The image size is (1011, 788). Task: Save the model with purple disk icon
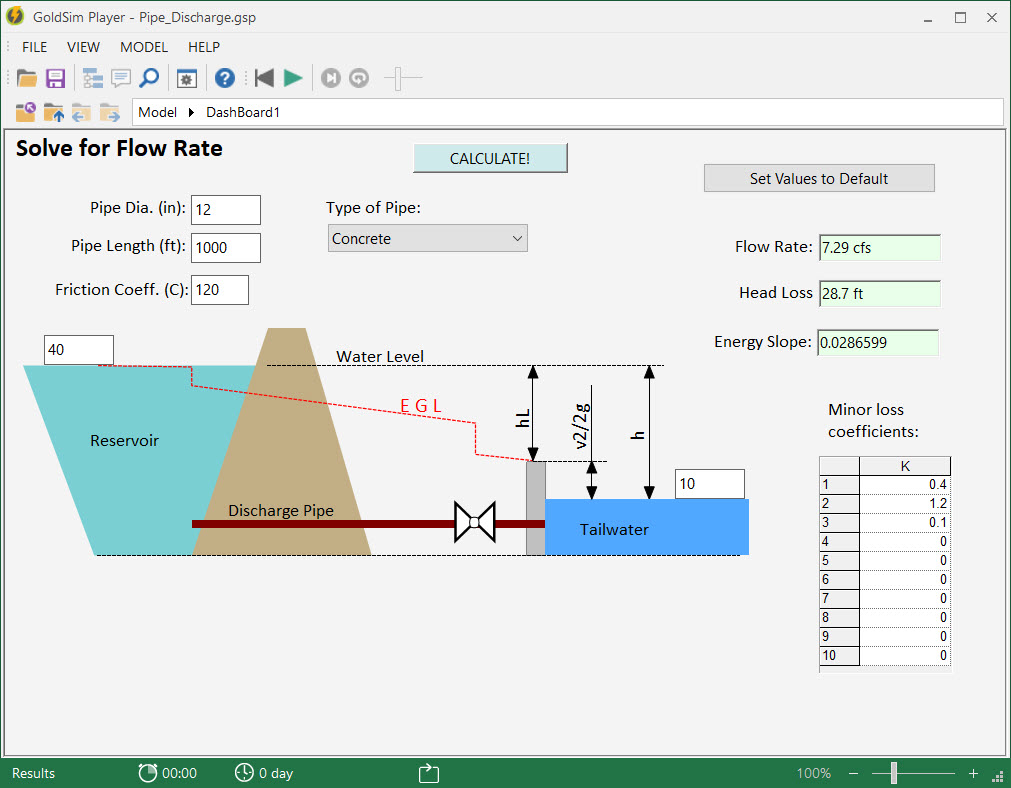coord(55,78)
